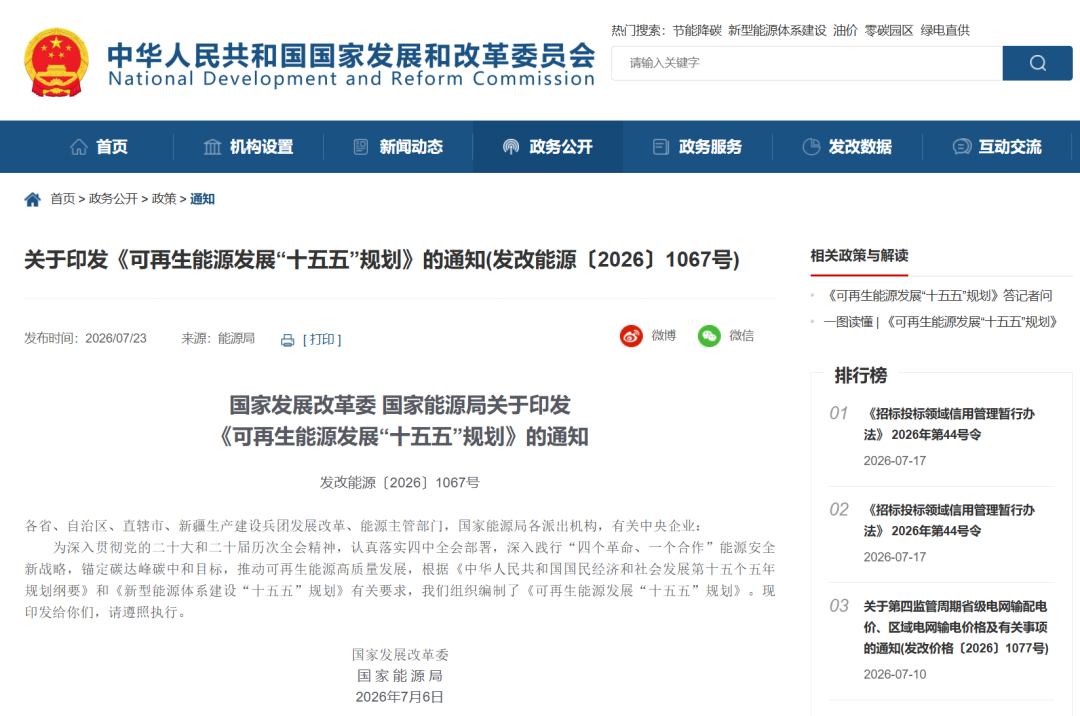Click the 政务公开 broadcast icon
Screen dimensions: 1080x716
click(x=511, y=147)
